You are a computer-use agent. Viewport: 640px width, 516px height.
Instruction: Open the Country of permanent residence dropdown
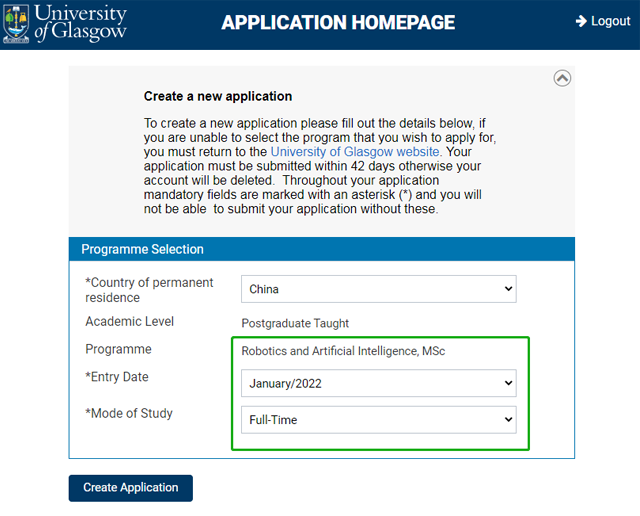[378, 289]
